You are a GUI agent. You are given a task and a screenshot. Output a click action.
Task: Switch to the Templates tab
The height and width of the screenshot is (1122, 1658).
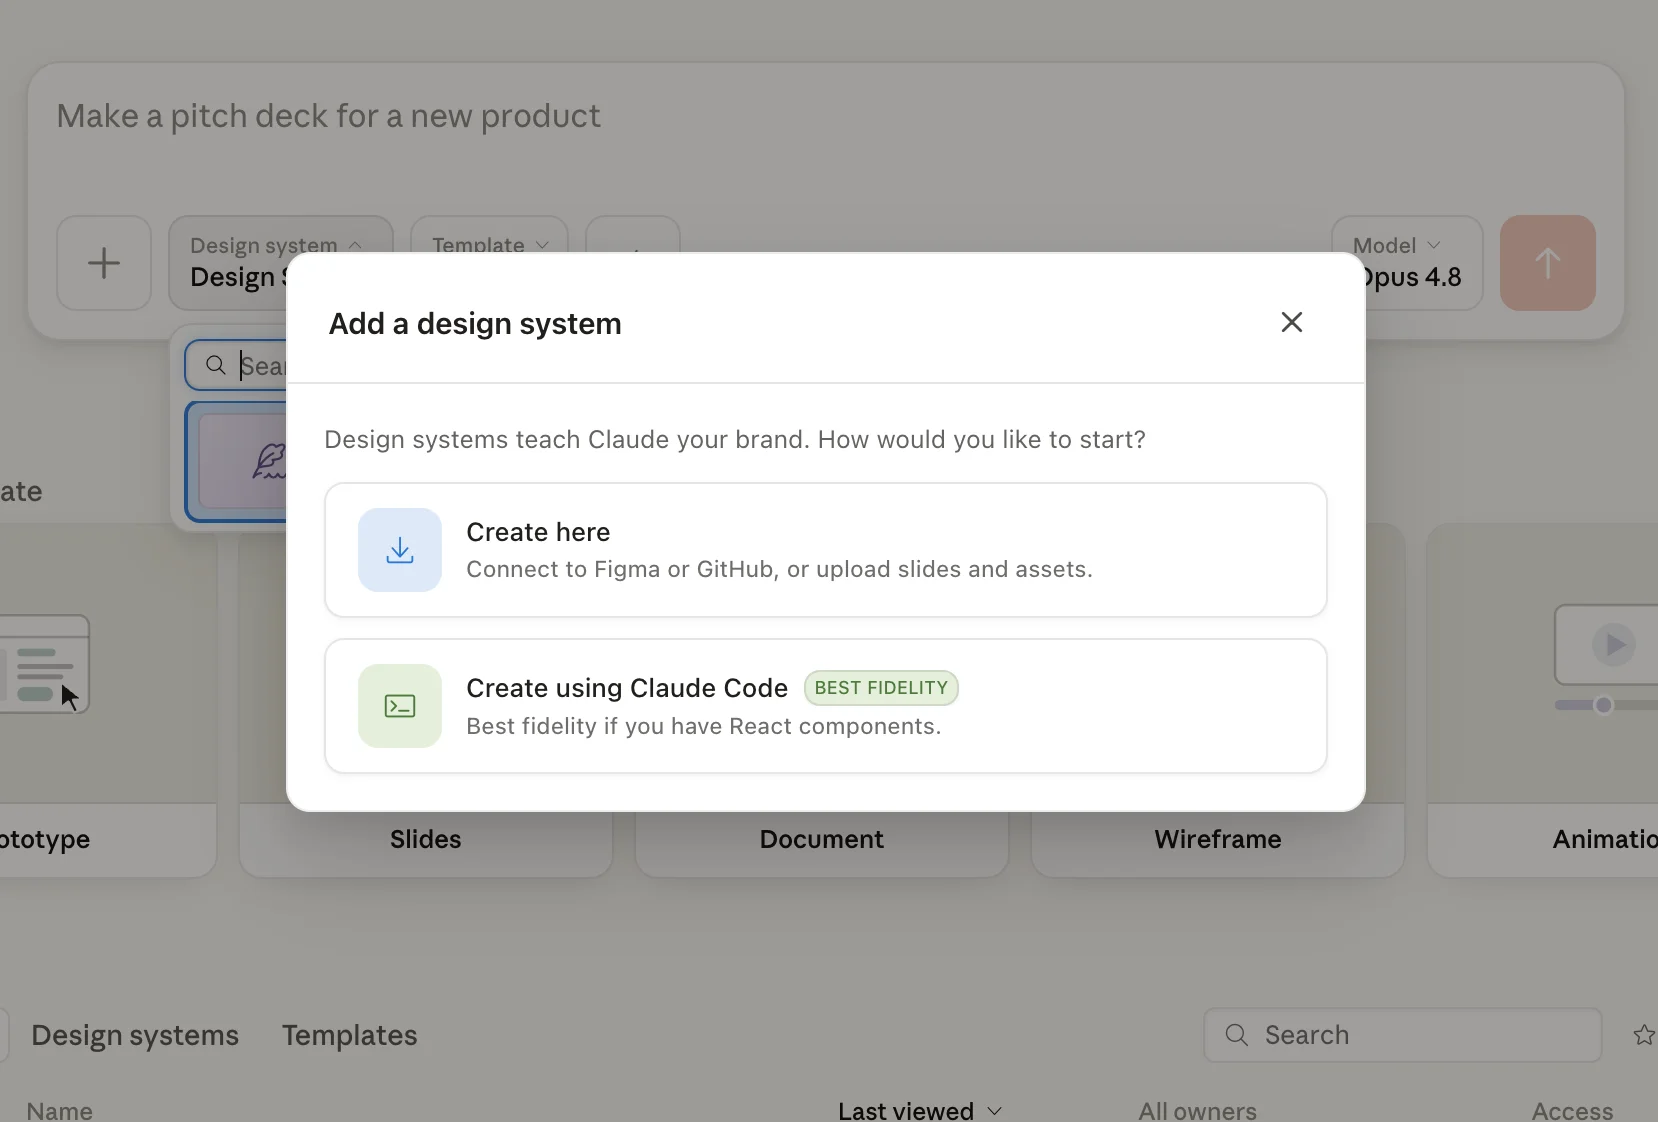(x=349, y=1035)
